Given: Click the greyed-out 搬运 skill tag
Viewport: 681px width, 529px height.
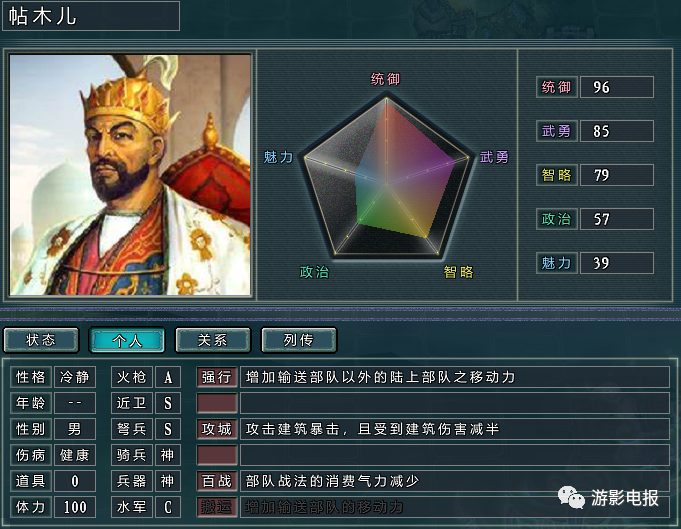Looking at the screenshot, I should point(217,507).
